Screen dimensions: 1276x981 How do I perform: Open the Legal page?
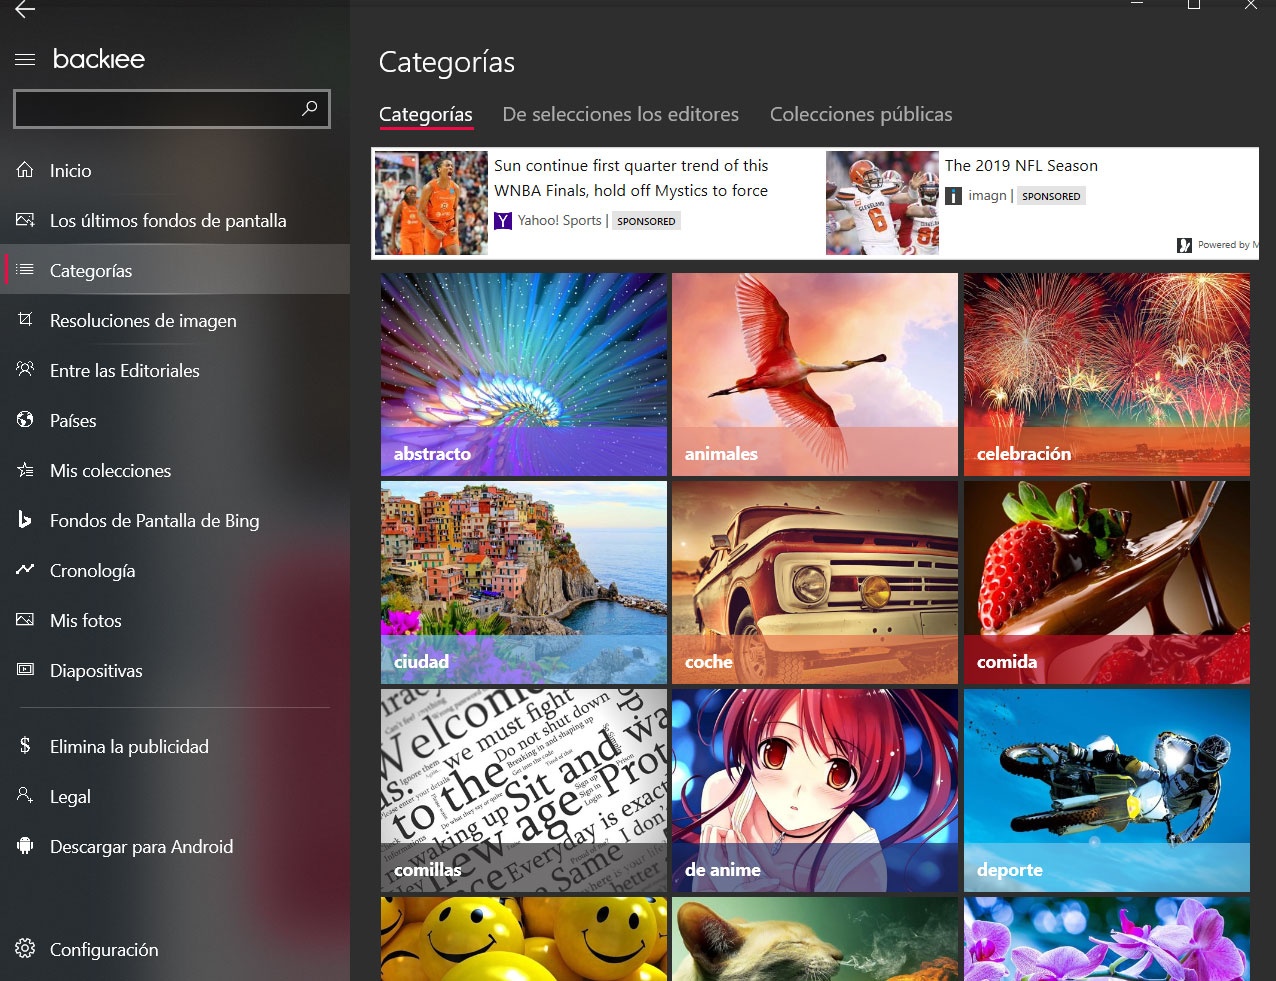pyautogui.click(x=175, y=796)
